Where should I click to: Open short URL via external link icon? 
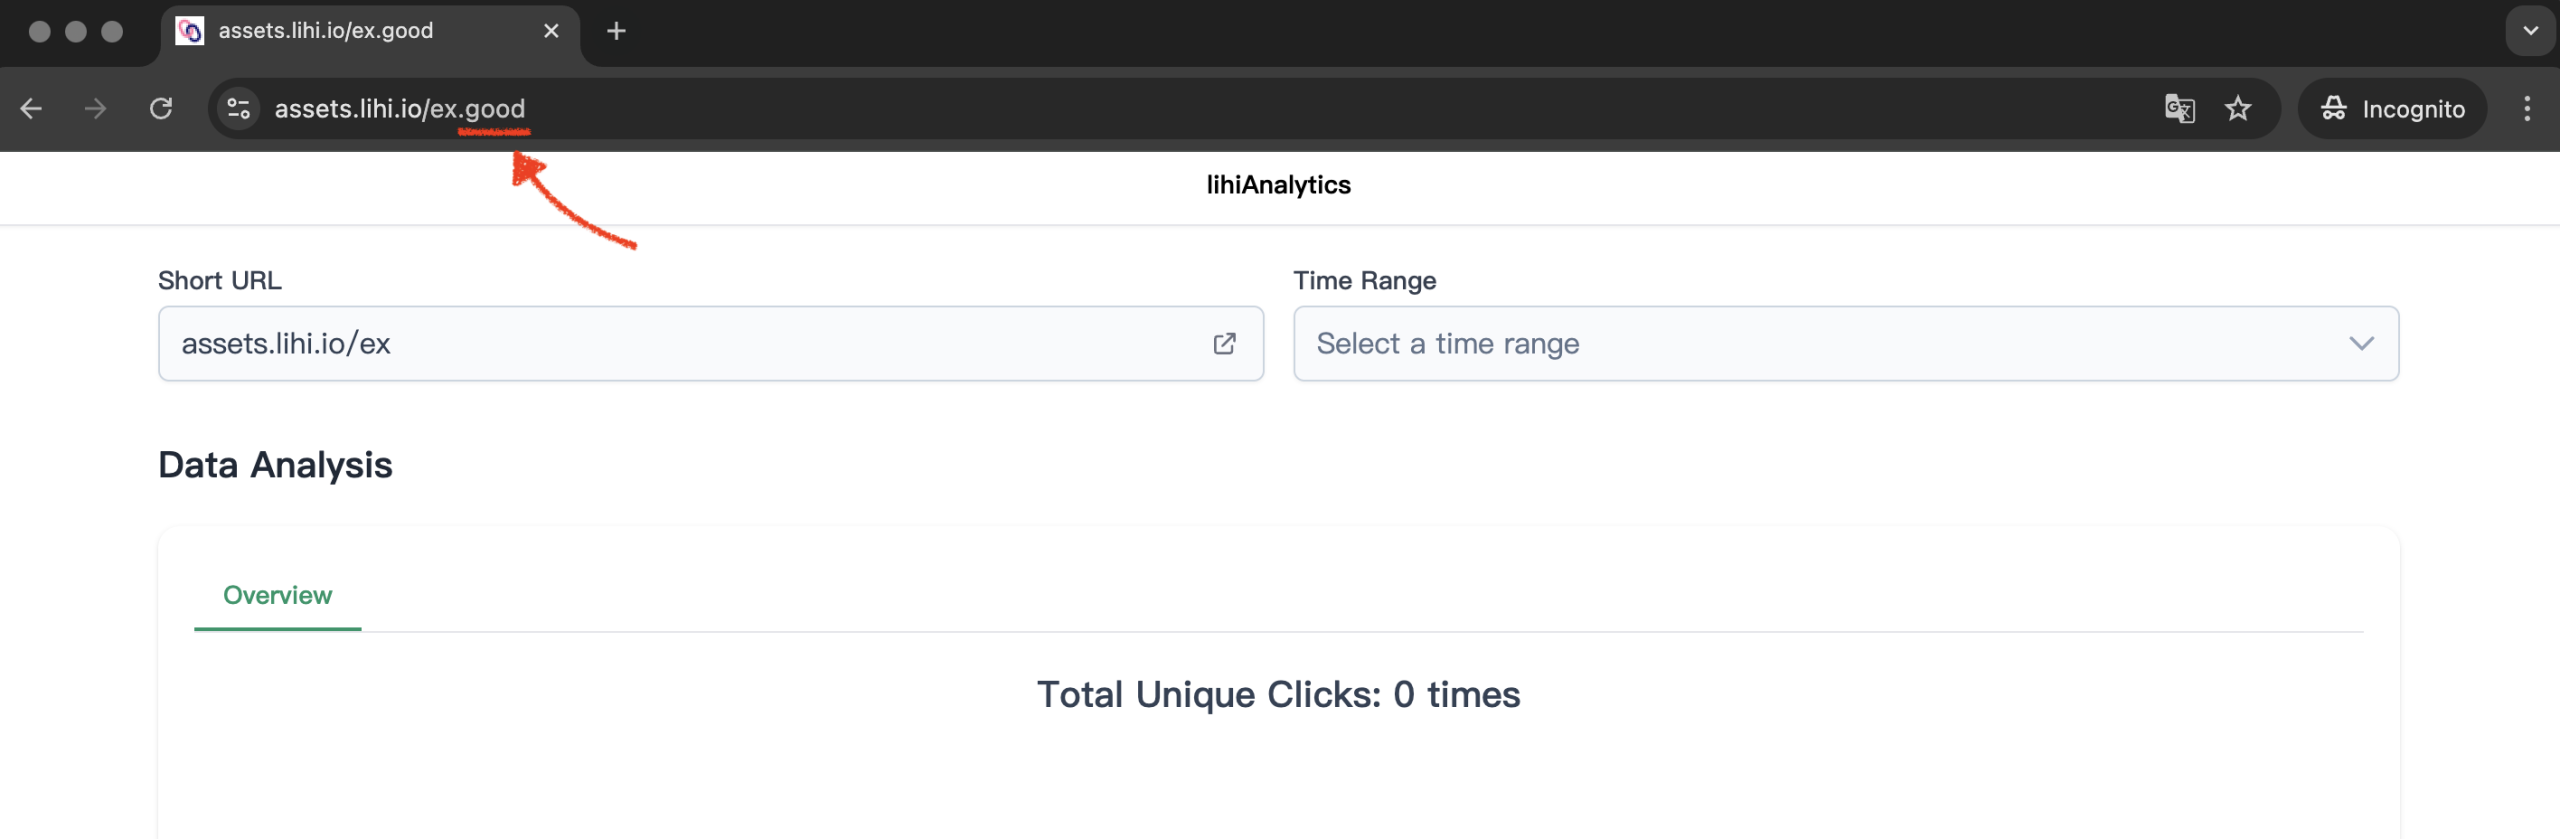coord(1224,344)
